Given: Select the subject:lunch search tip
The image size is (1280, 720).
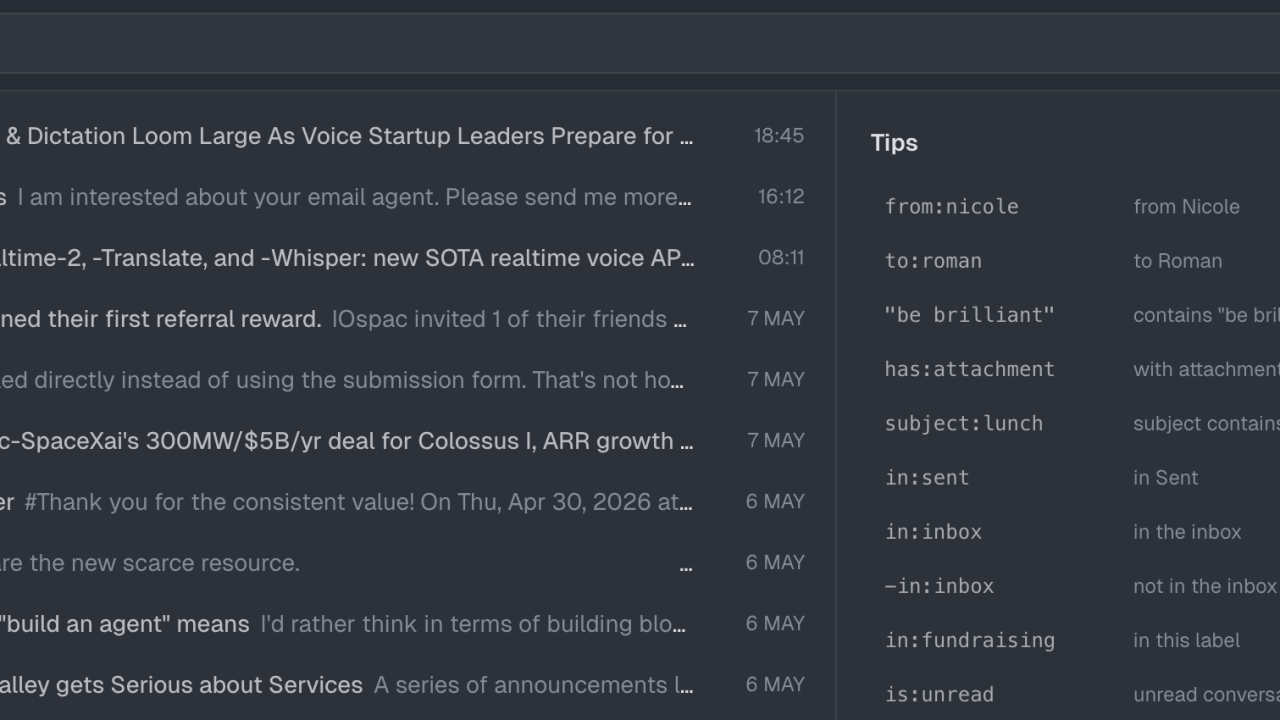Looking at the screenshot, I should pos(963,423).
